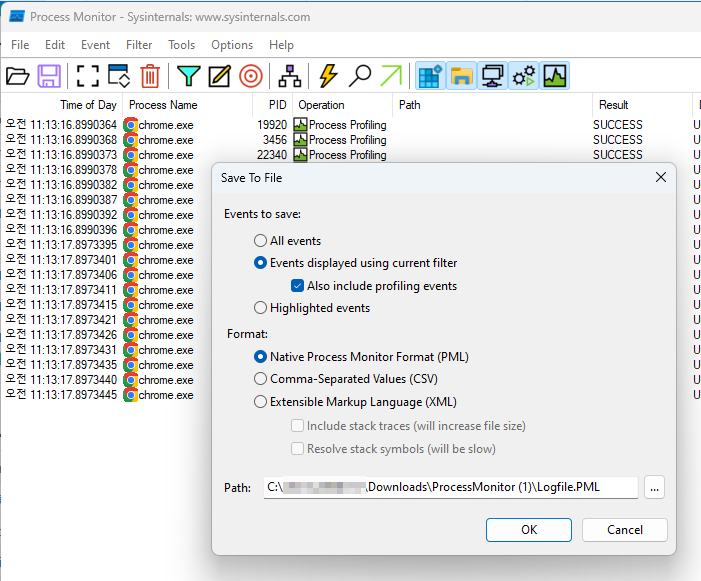
Task: Click the Highlight pencil toolbar icon
Action: point(220,76)
